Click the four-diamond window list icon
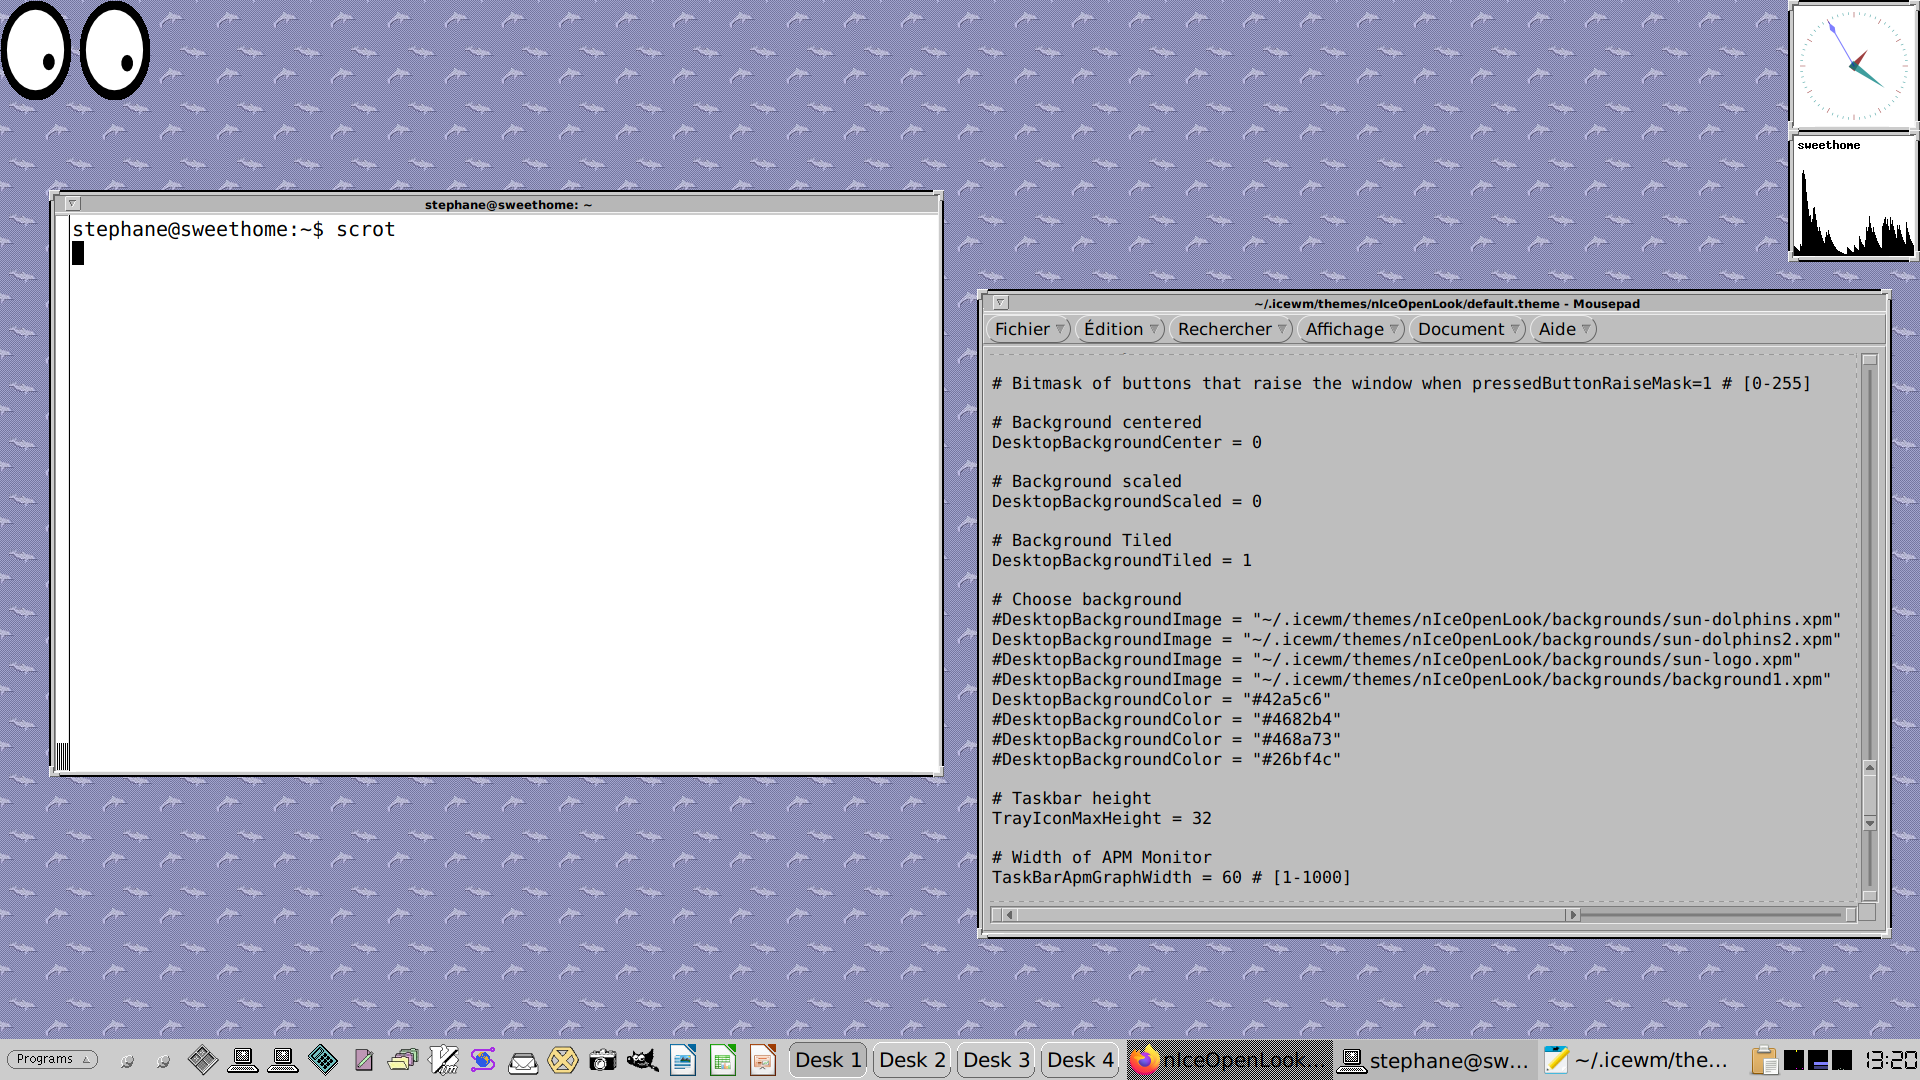 (203, 1059)
